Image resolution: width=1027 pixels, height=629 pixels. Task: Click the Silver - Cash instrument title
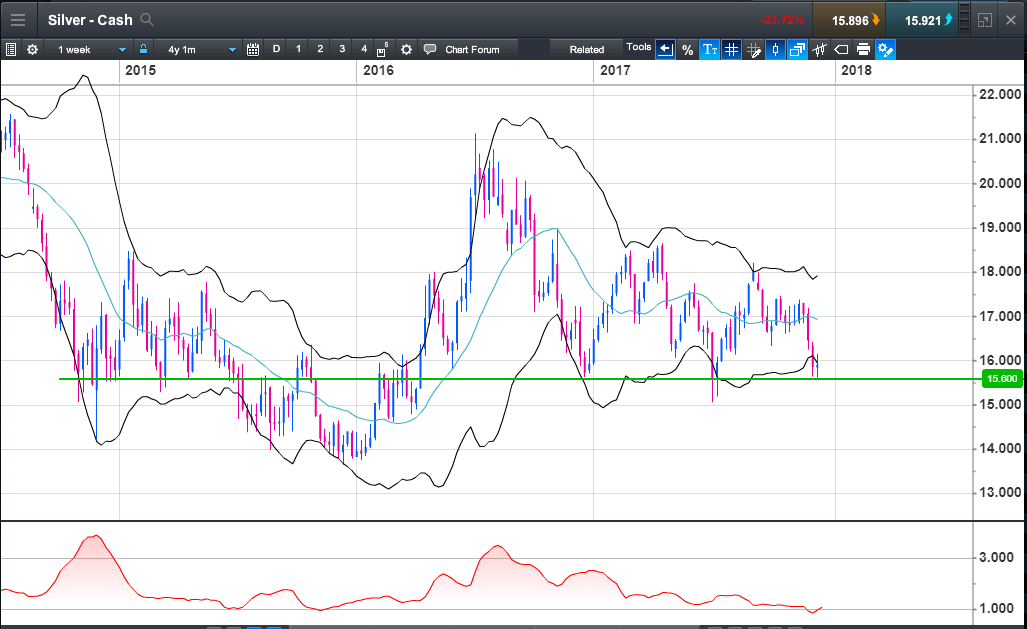pos(90,20)
